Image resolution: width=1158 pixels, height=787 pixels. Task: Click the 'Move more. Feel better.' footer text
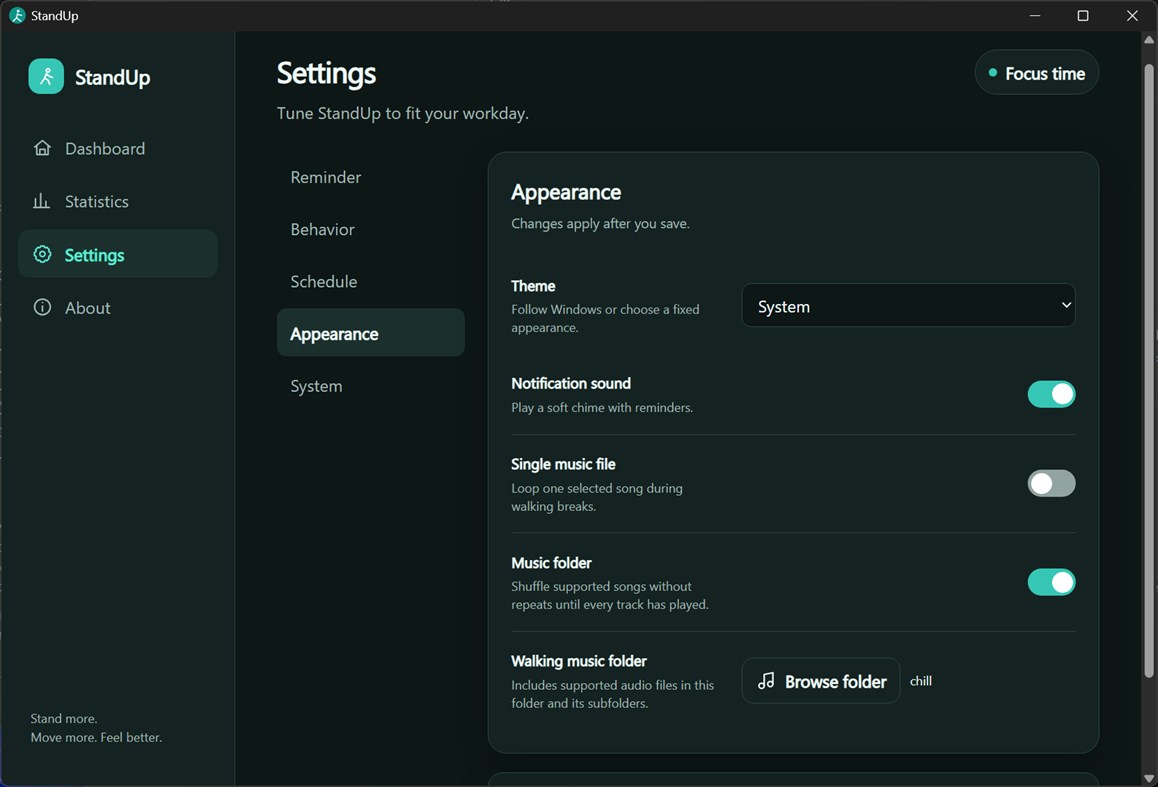(x=96, y=738)
